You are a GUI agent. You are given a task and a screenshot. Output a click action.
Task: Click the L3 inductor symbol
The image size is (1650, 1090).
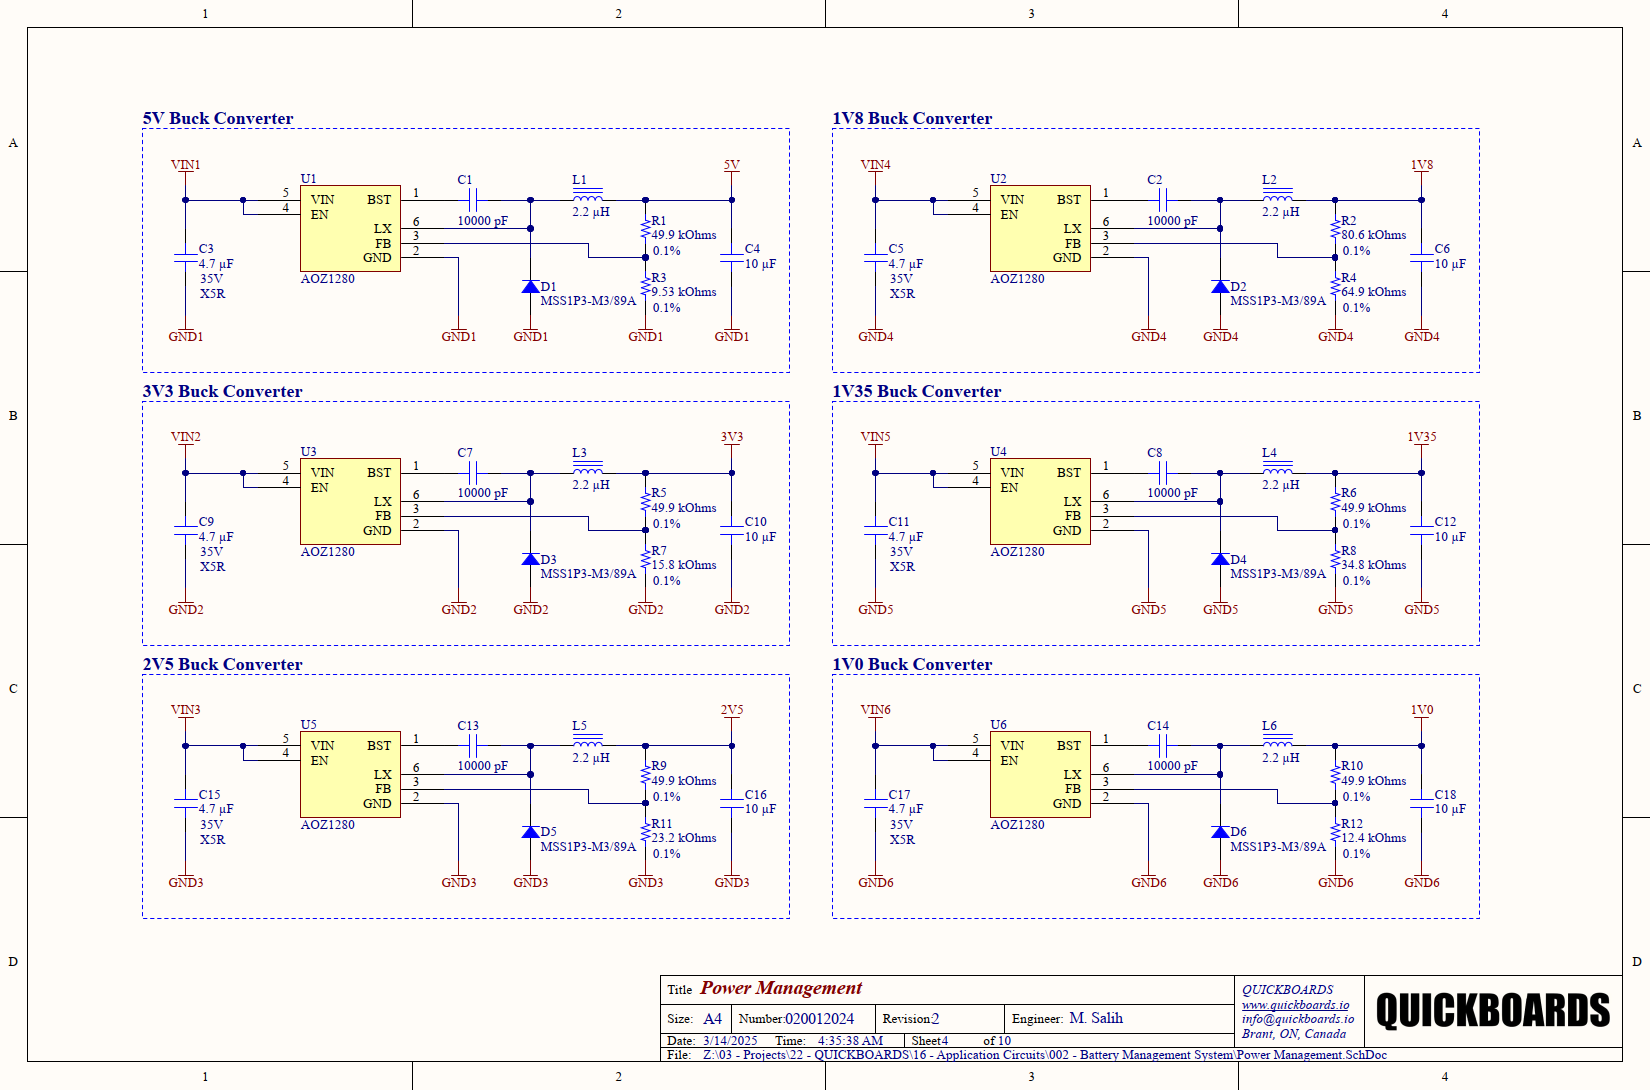pos(587,468)
